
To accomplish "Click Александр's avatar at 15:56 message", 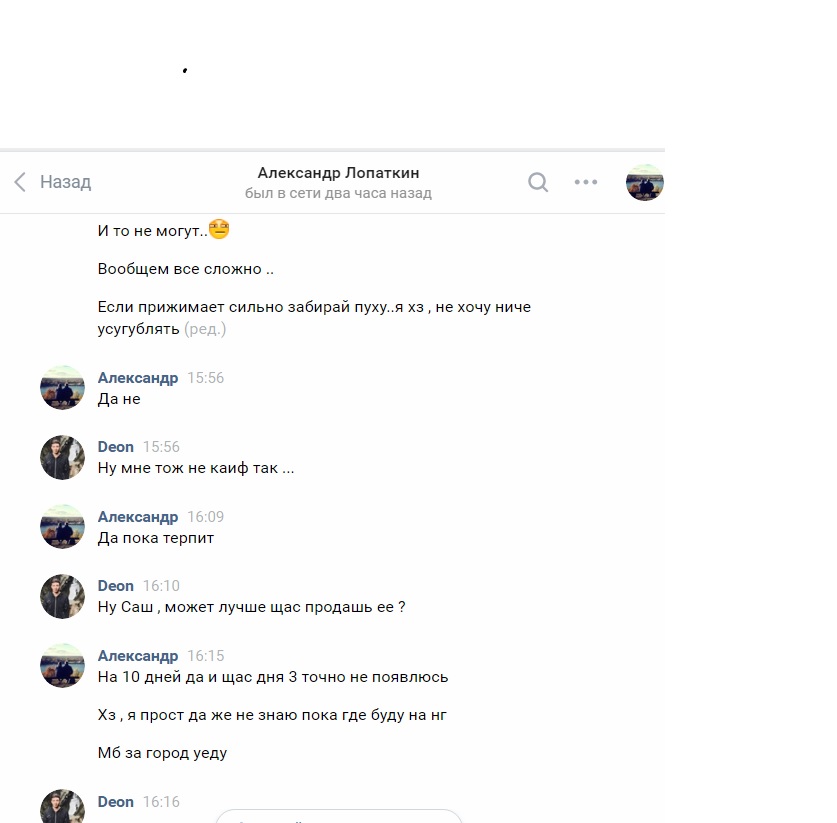I will coord(62,387).
